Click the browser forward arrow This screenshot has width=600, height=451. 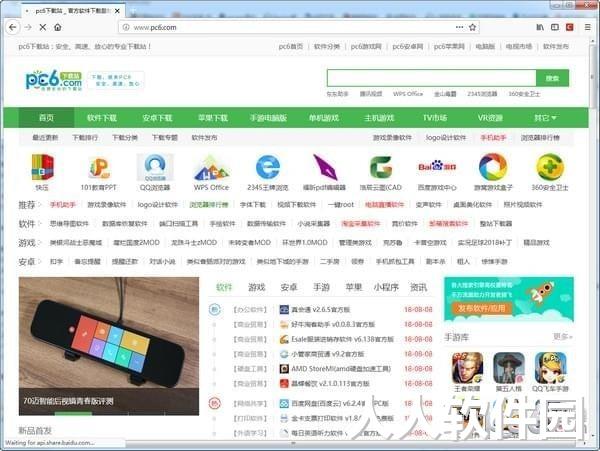click(28, 27)
